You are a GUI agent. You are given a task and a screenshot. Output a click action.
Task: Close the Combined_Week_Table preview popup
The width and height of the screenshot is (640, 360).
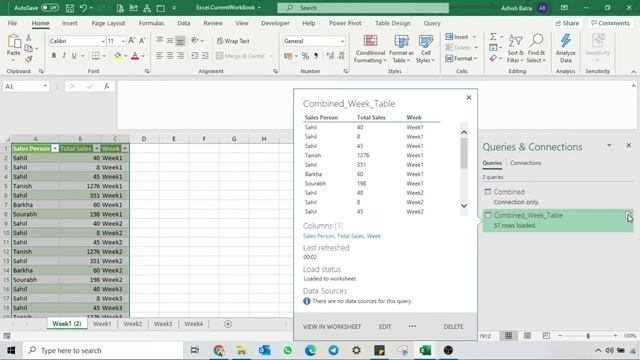coord(469,98)
